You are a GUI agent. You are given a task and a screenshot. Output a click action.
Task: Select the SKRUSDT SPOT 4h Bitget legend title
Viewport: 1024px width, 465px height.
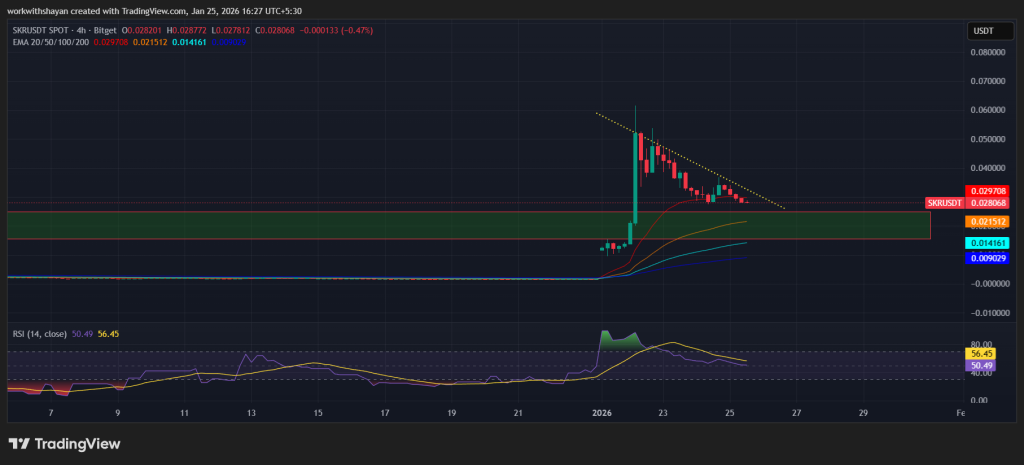pos(65,30)
